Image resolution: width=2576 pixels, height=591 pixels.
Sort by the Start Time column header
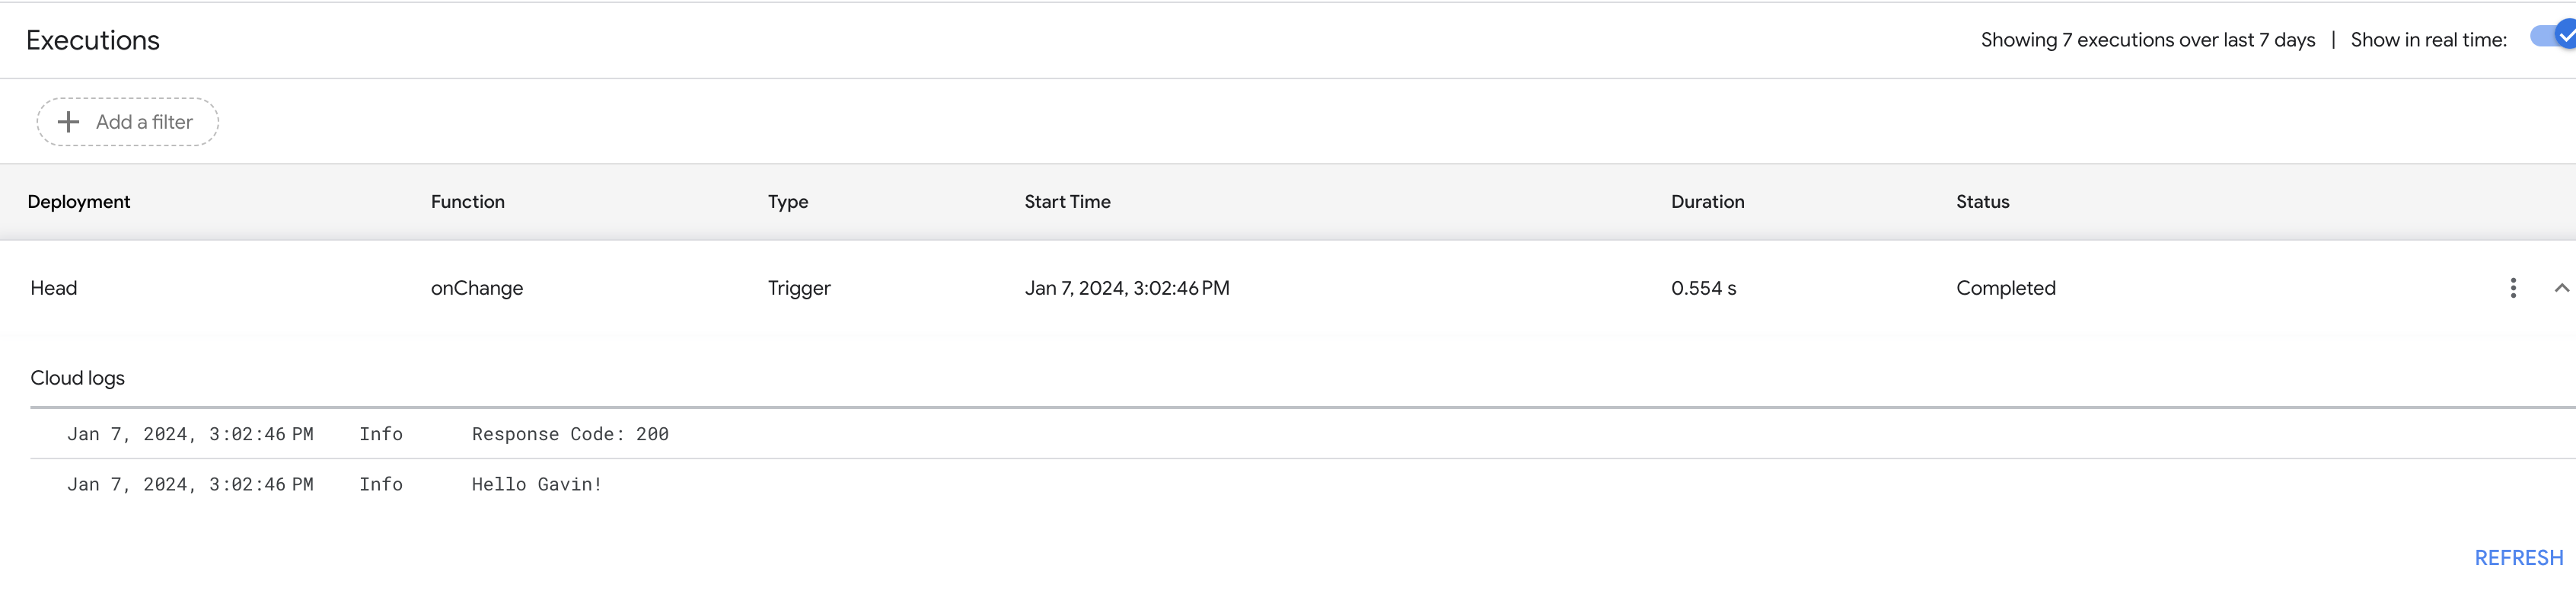tap(1066, 202)
